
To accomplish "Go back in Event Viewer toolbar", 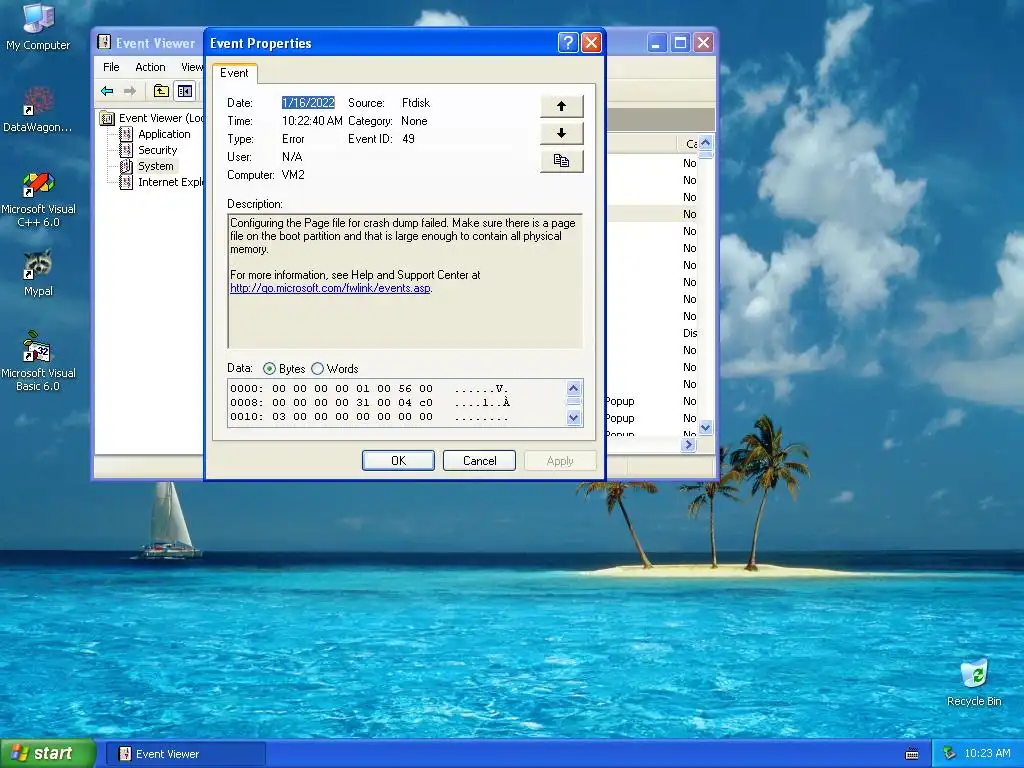I will (107, 91).
